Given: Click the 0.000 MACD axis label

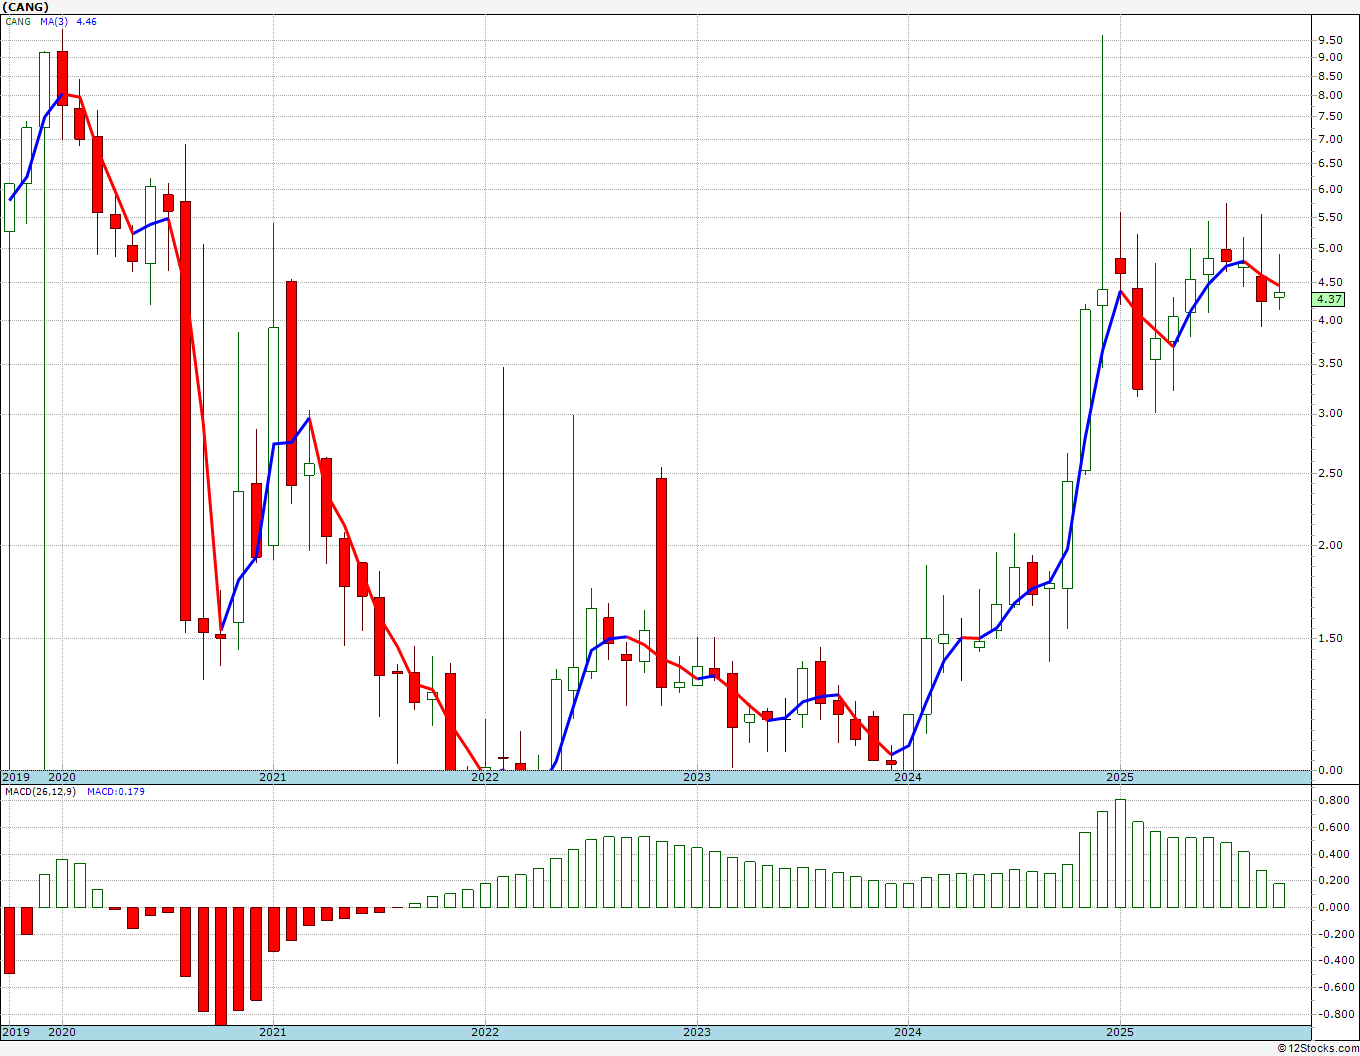Looking at the screenshot, I should point(1332,907).
